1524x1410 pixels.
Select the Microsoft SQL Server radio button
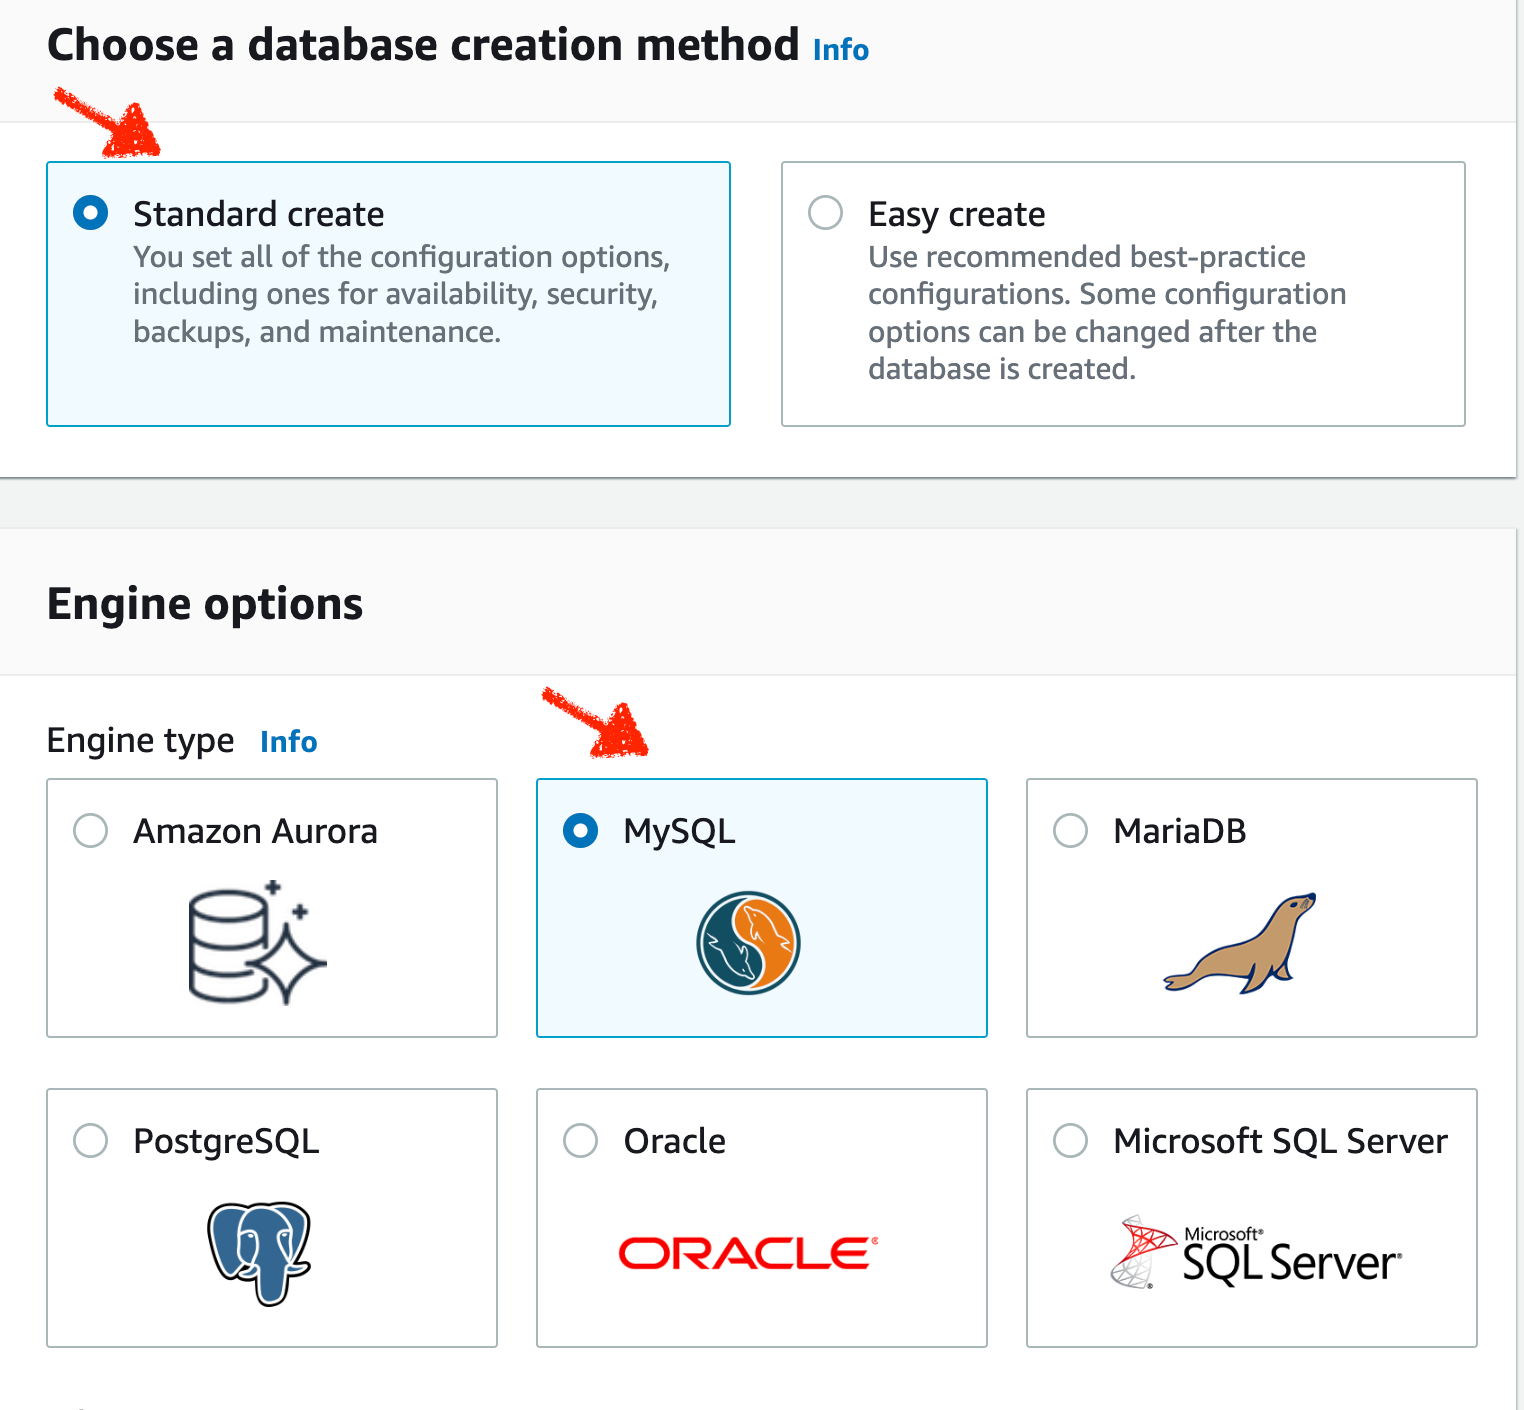point(1071,1141)
